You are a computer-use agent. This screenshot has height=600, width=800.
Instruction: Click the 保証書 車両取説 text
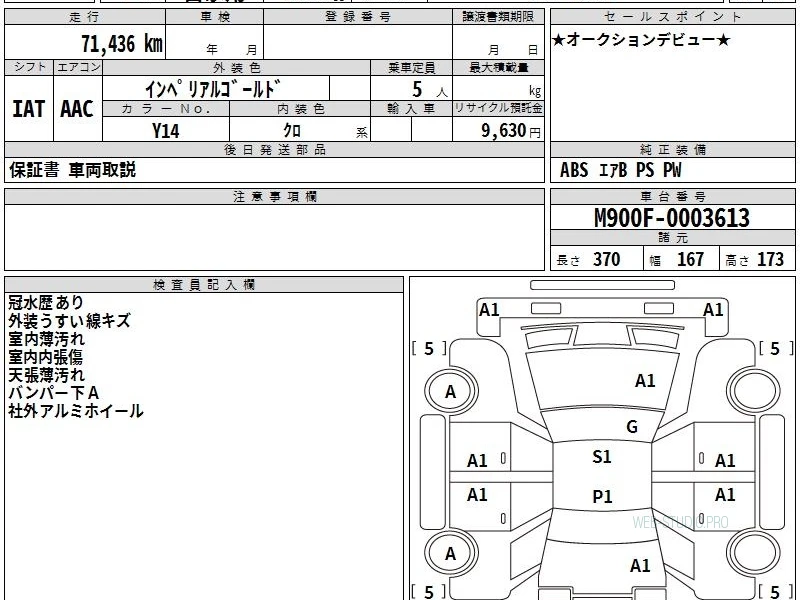72,170
